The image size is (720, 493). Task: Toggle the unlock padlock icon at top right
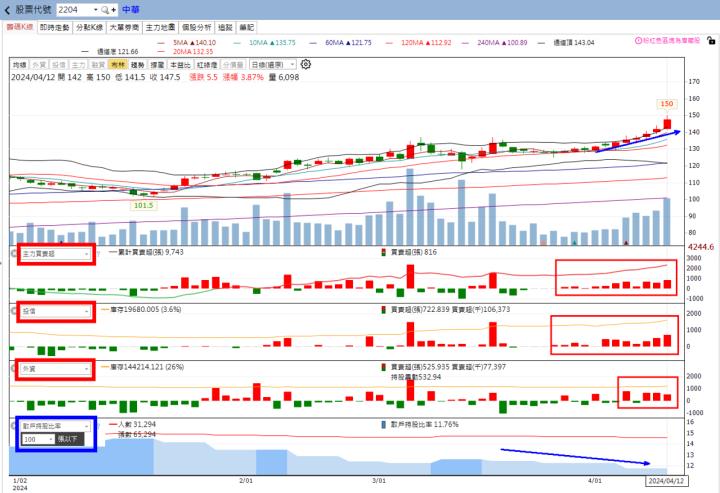pyautogui.click(x=711, y=41)
